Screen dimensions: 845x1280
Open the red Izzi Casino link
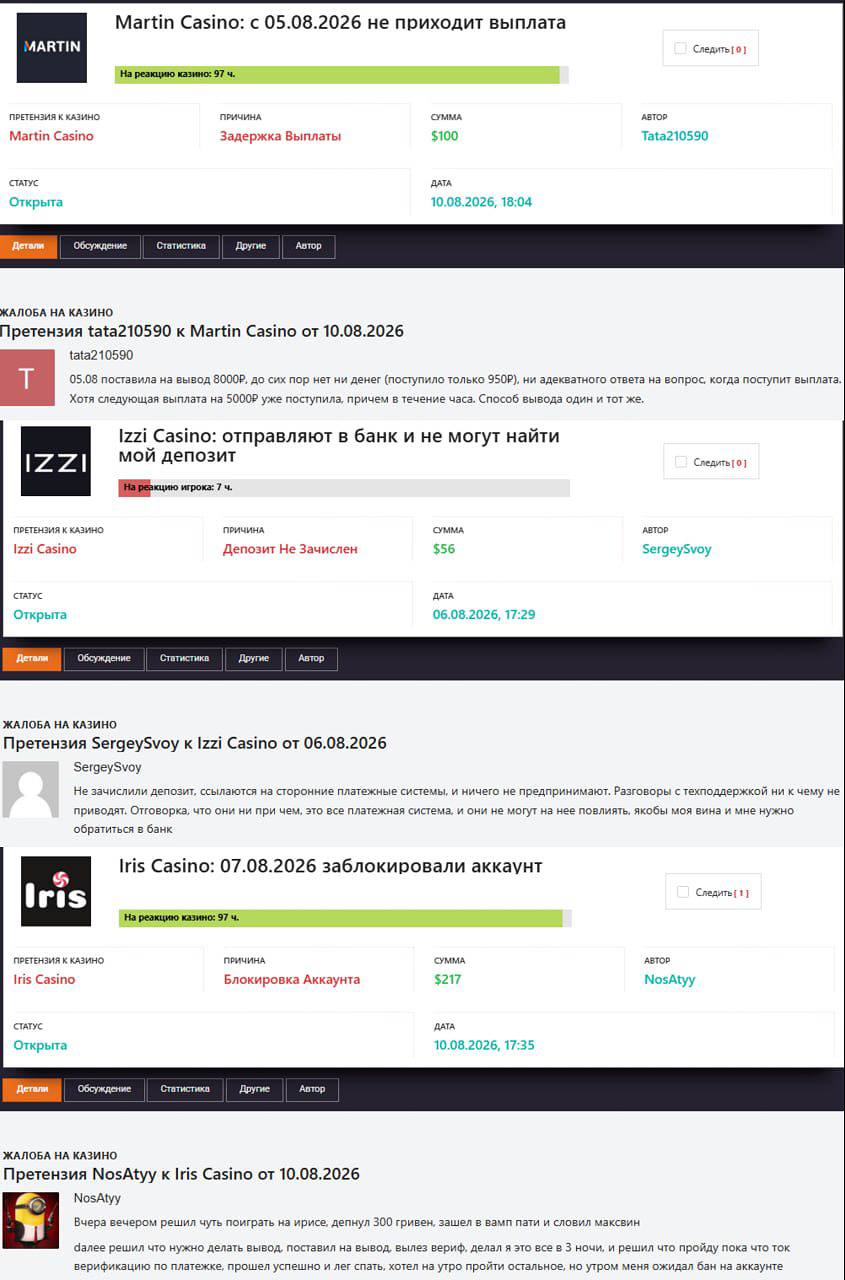(45, 549)
